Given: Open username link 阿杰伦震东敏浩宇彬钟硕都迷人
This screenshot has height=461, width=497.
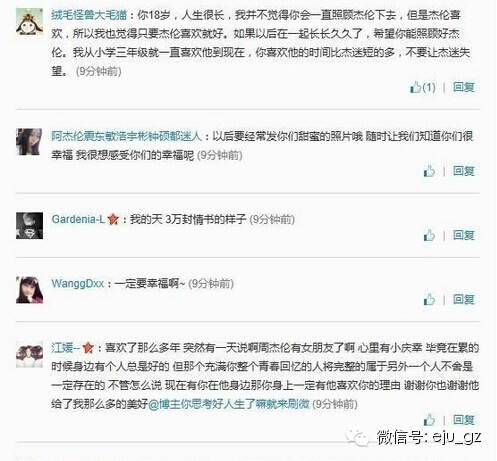Looking at the screenshot, I should 127,136.
